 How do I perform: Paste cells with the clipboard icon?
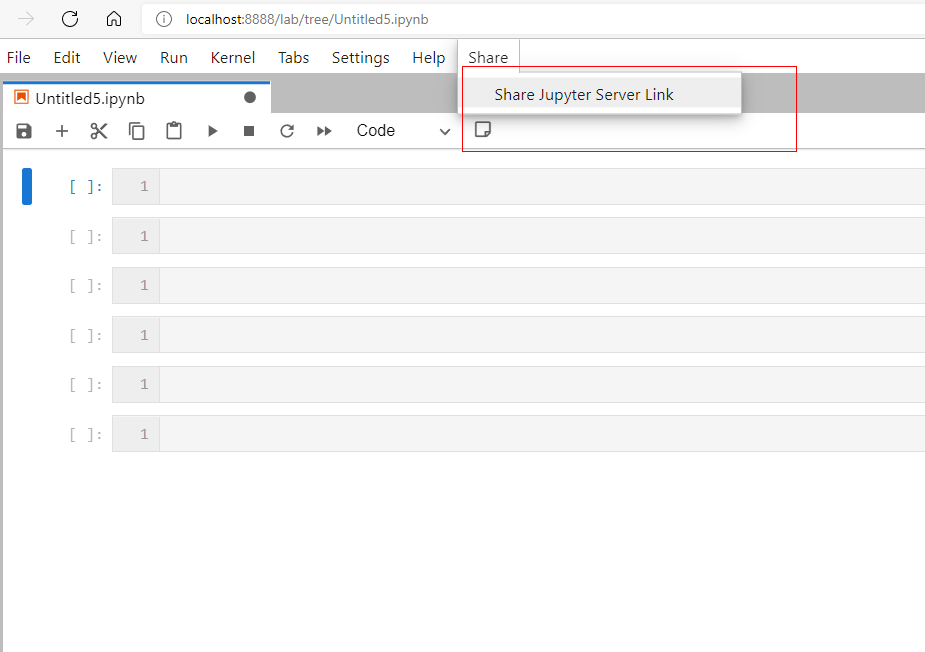click(174, 131)
